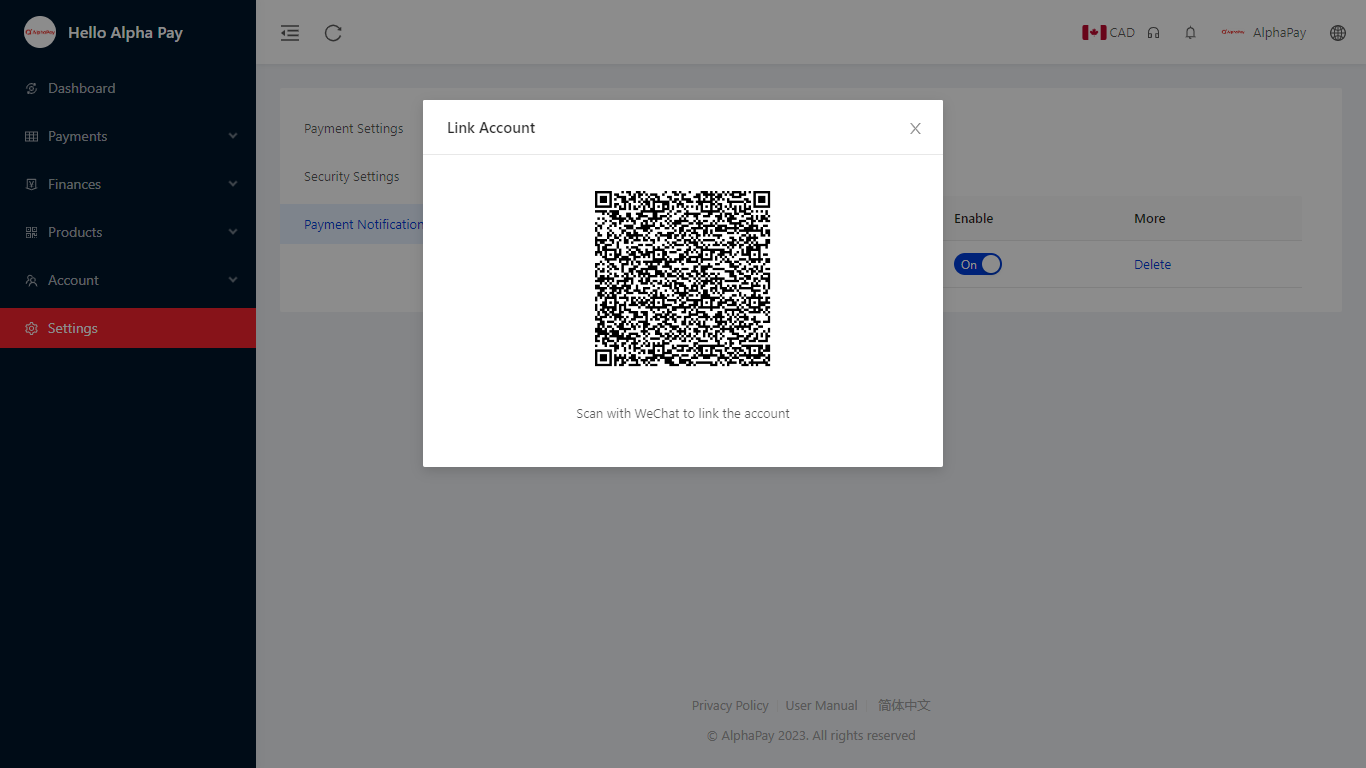Screen dimensions: 1366x768
Task: Expand the Account submenu chevron
Action: coord(233,280)
